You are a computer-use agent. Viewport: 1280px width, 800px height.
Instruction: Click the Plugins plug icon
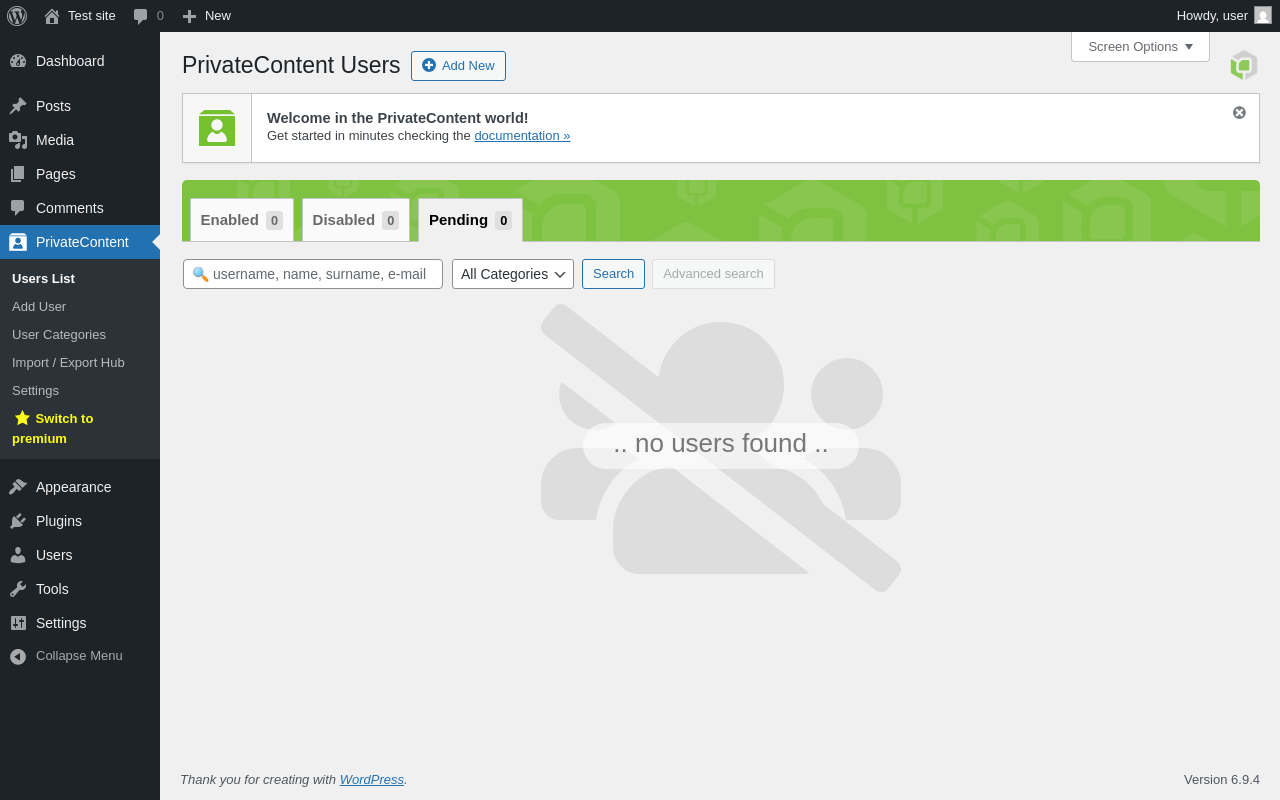point(18,521)
